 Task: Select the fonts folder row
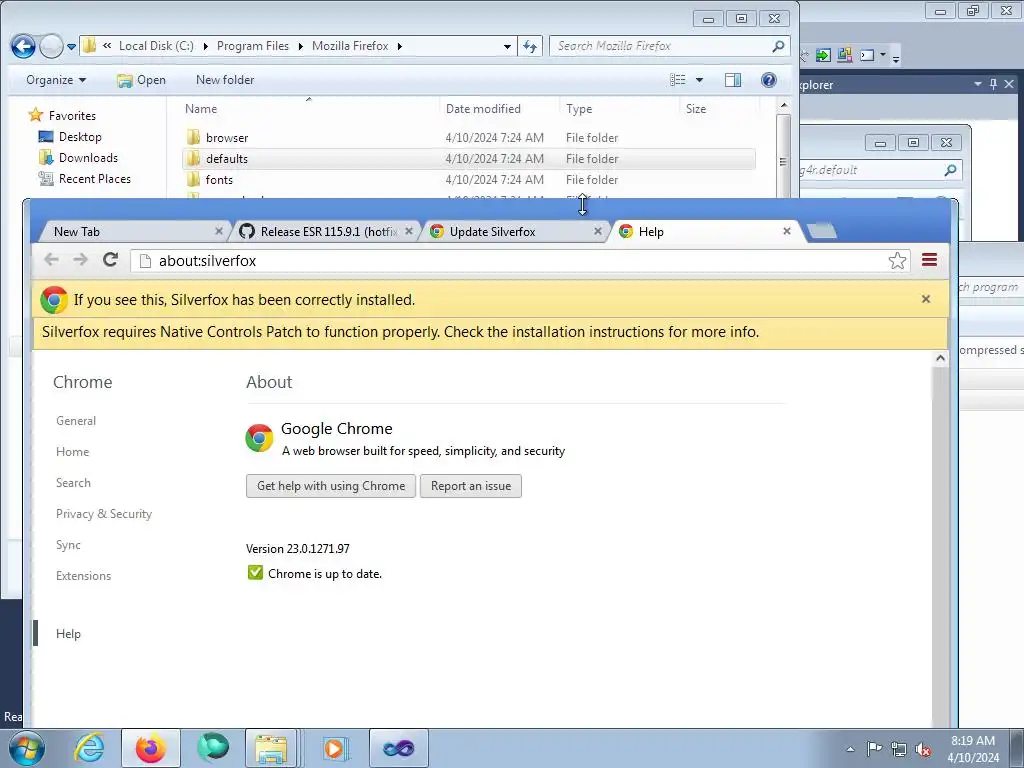click(x=468, y=180)
